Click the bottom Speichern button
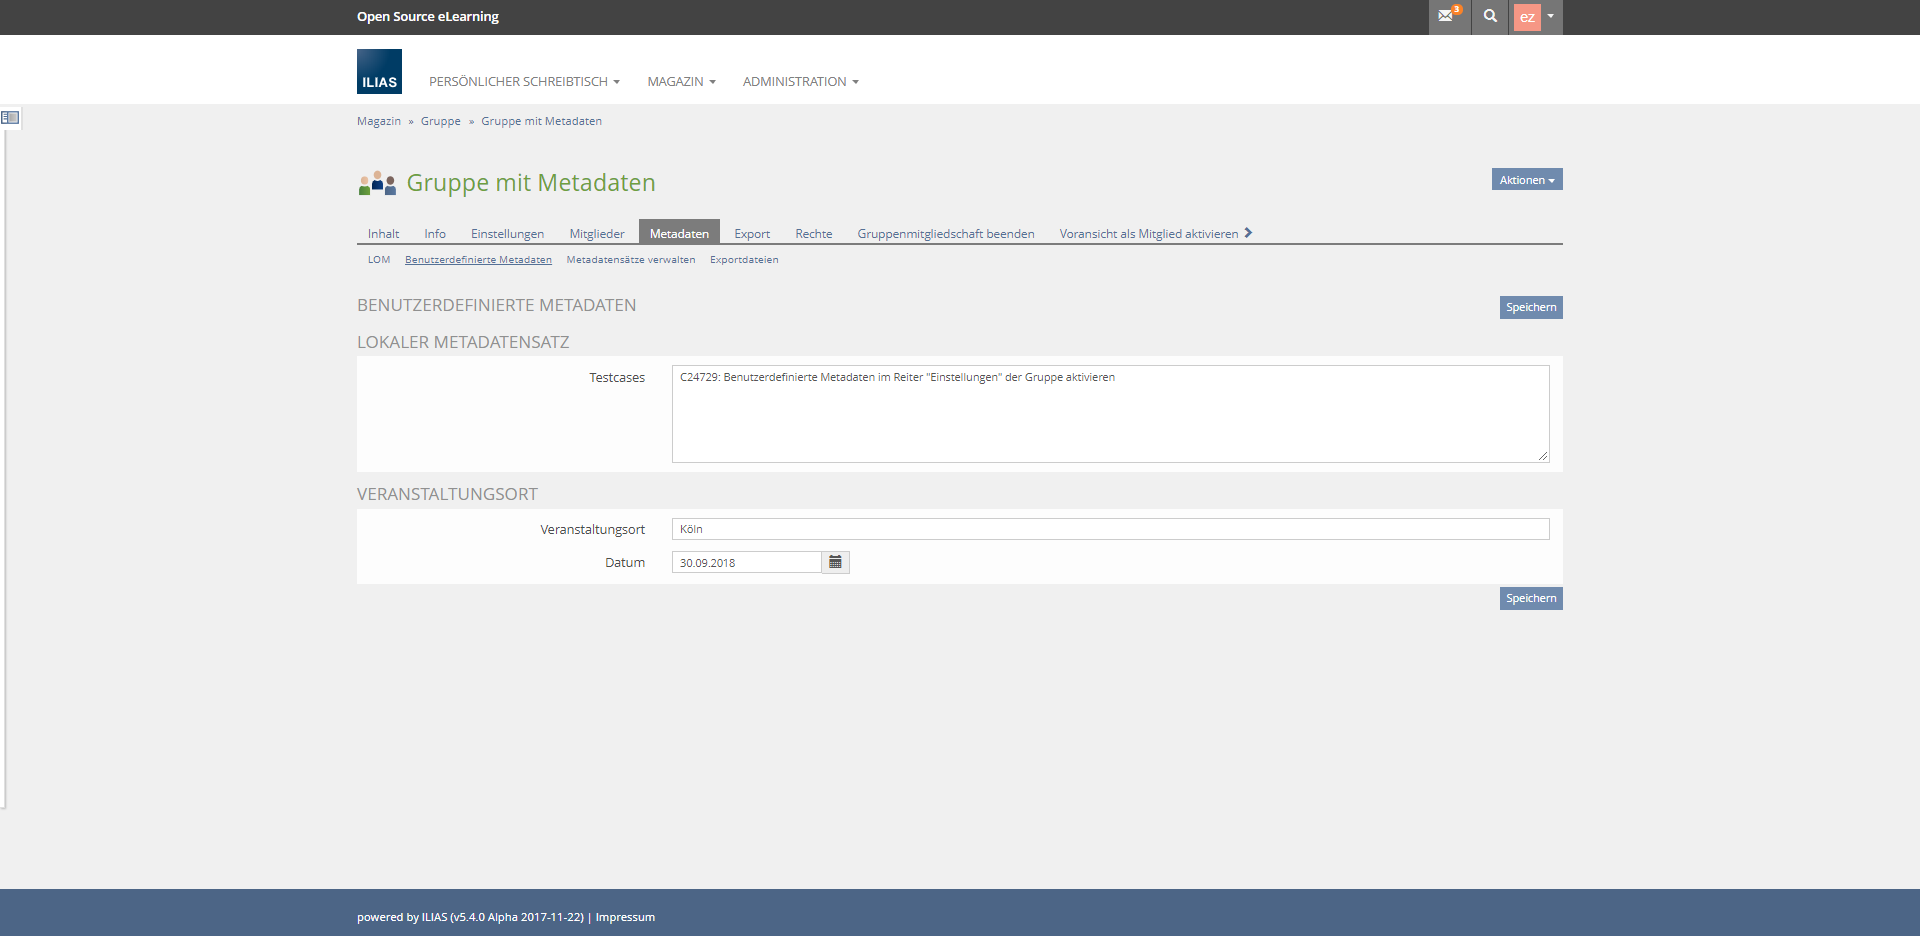This screenshot has height=936, width=1920. pos(1530,598)
